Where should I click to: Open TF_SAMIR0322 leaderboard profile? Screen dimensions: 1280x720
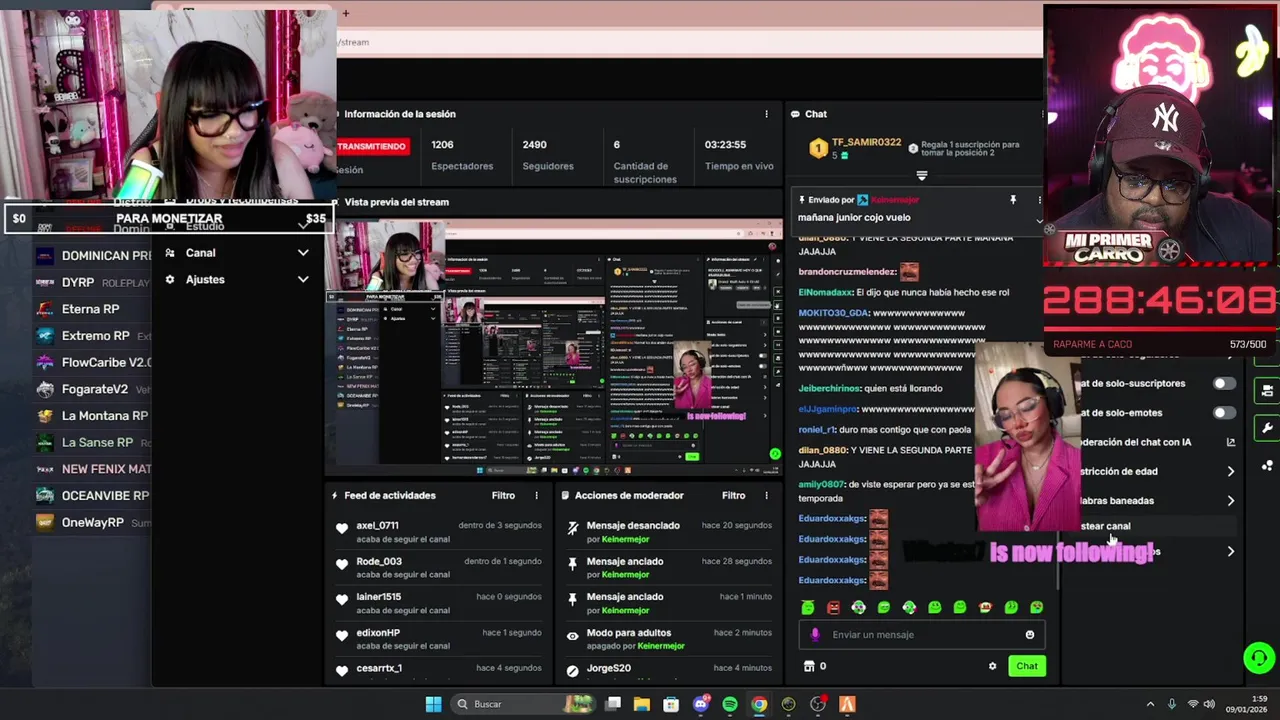866,143
